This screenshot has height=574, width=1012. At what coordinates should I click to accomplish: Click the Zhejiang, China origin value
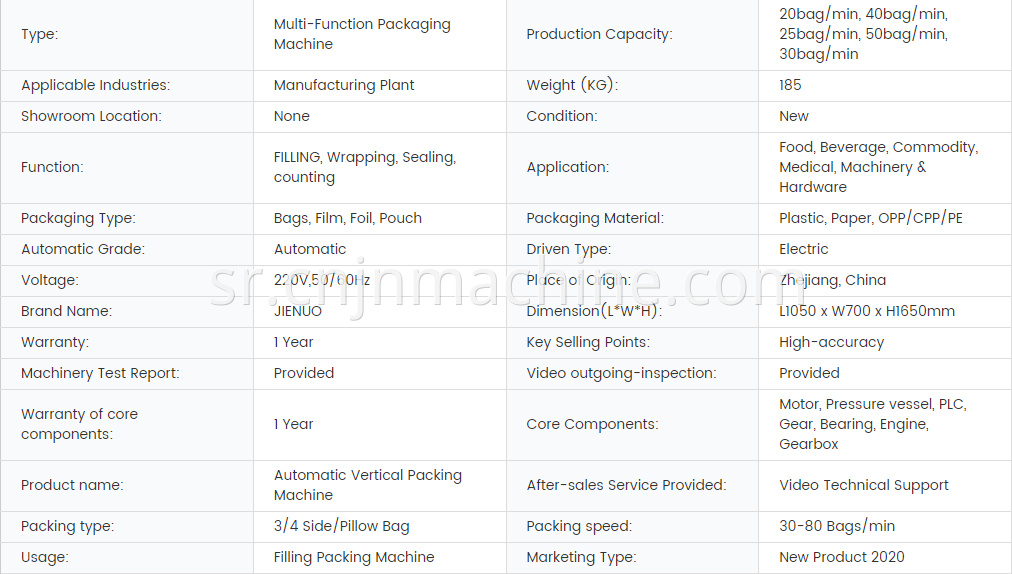(833, 280)
